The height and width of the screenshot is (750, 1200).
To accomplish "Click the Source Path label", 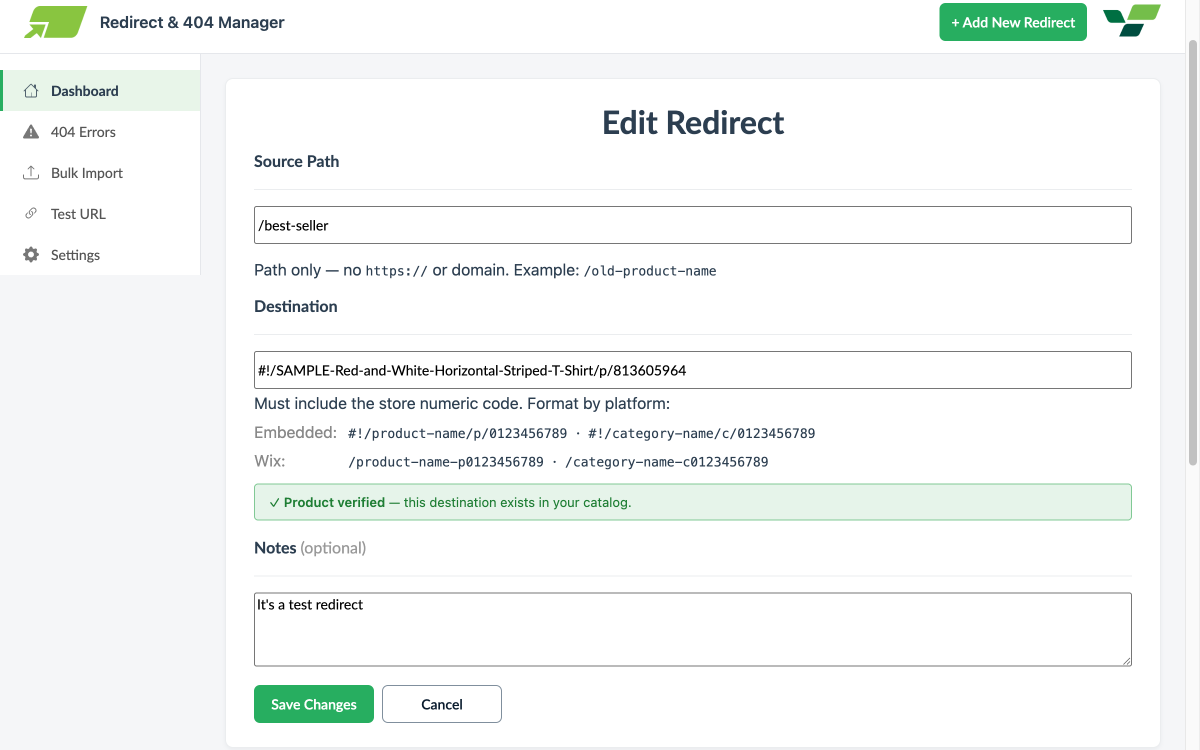I will tap(297, 161).
